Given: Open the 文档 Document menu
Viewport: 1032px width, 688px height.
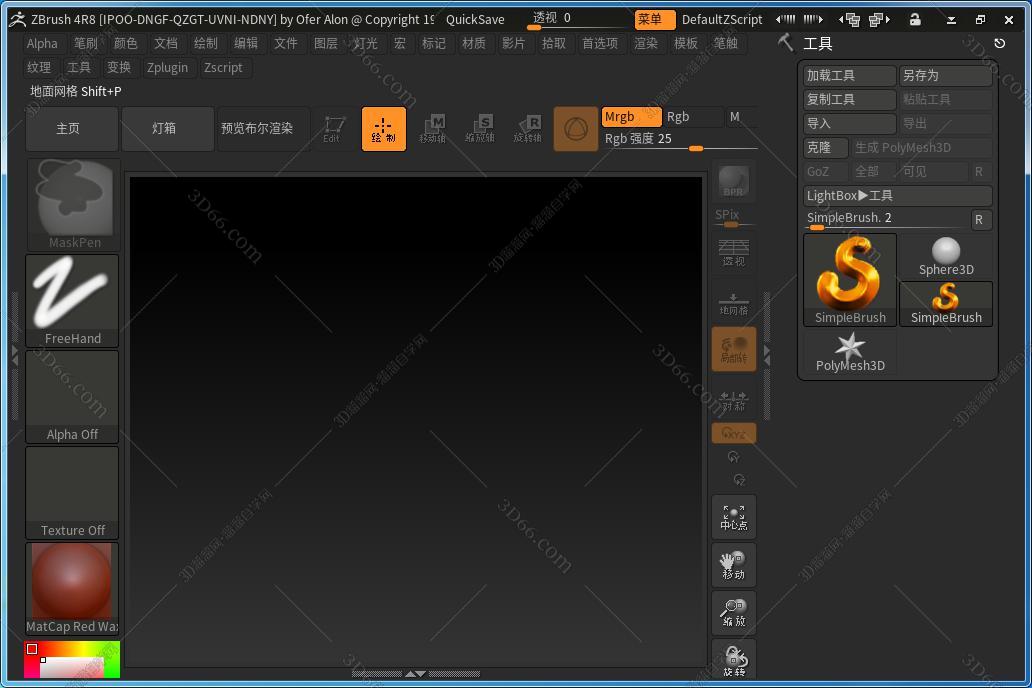Looking at the screenshot, I should [165, 43].
